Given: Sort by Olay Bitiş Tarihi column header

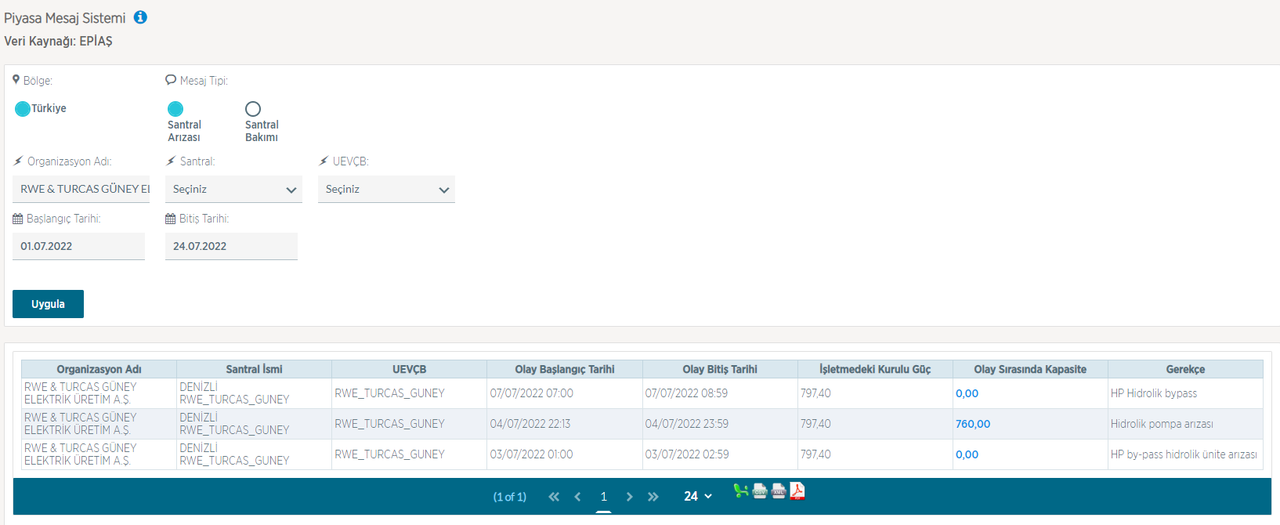Looking at the screenshot, I should [720, 369].
